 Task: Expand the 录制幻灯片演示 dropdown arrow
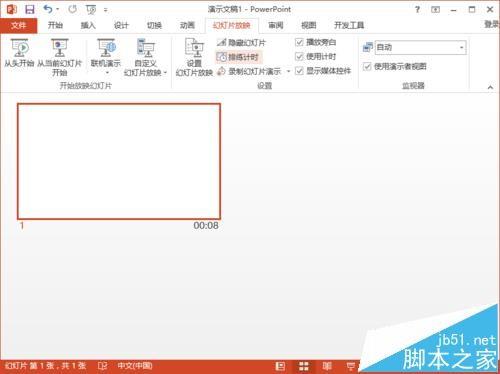click(x=288, y=71)
